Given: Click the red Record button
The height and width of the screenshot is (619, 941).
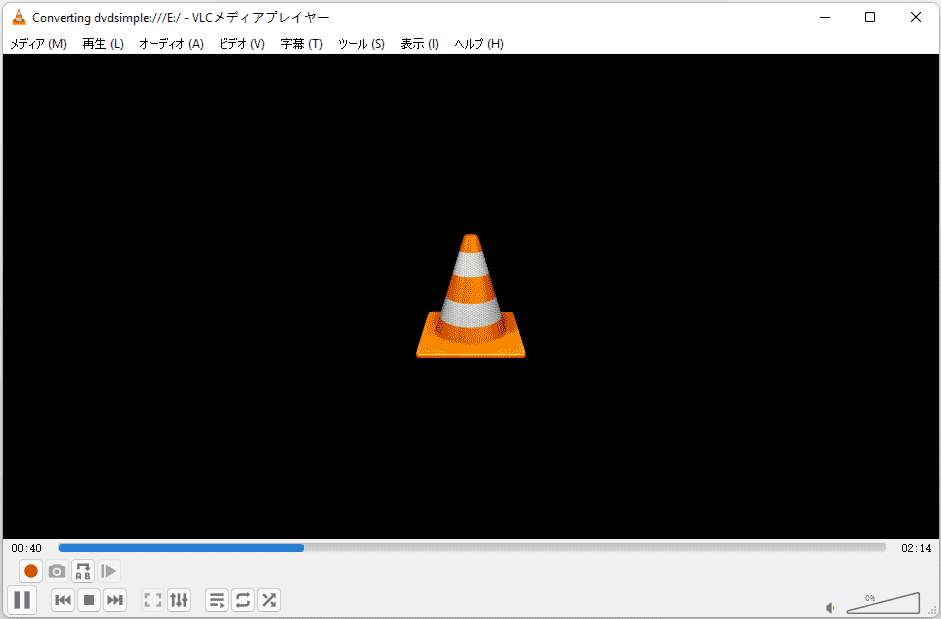Looking at the screenshot, I should (31, 571).
